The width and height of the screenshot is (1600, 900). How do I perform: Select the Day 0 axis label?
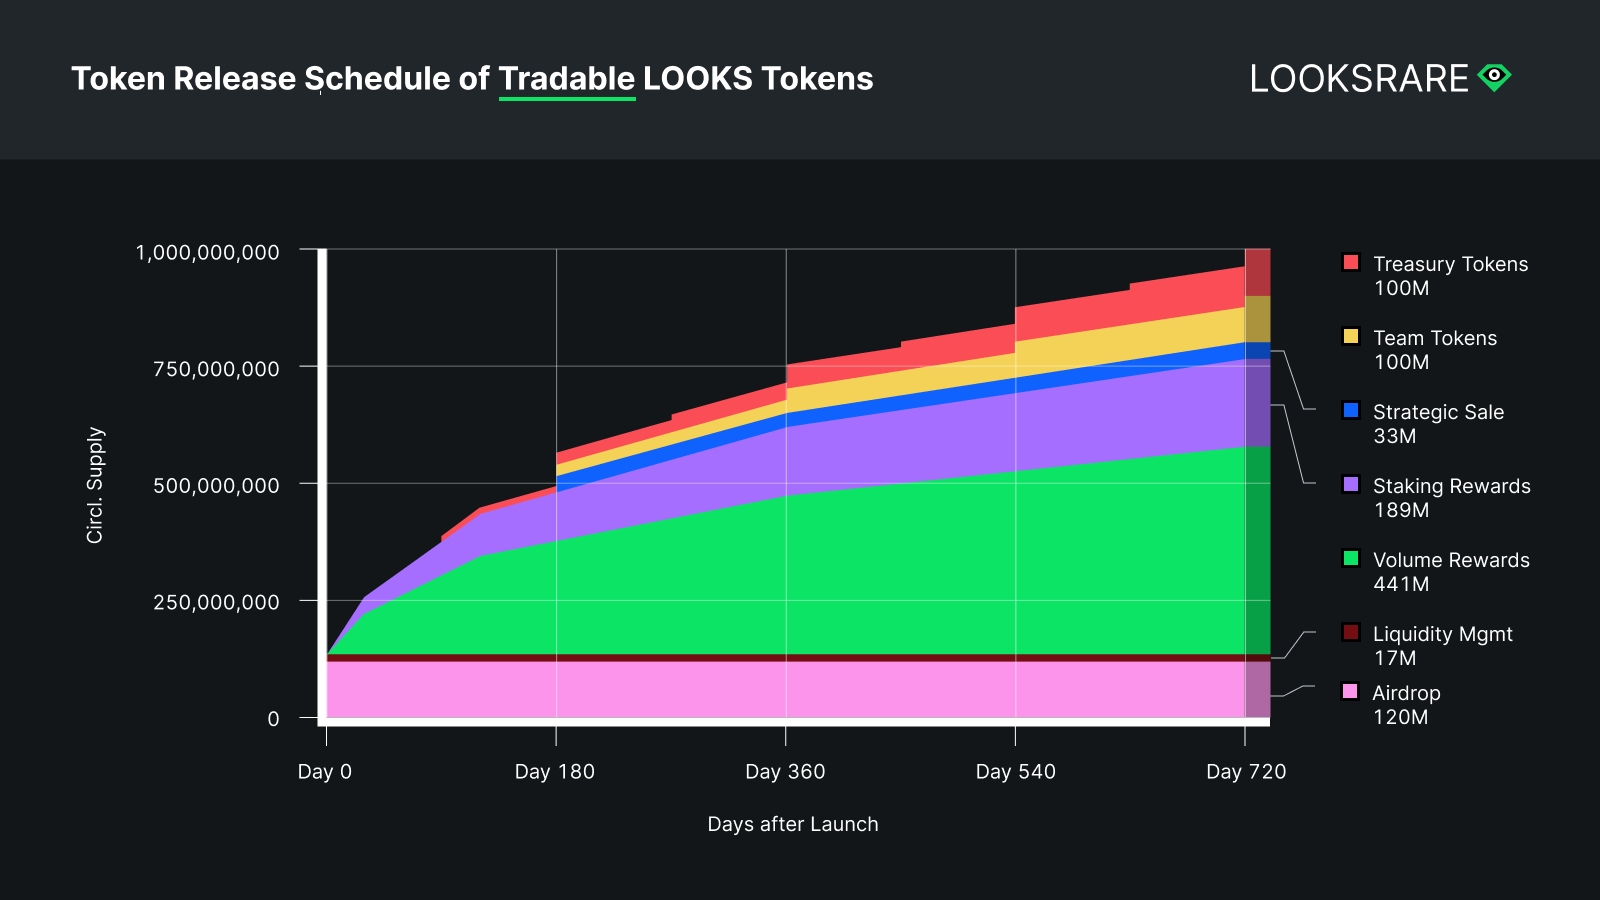tap(325, 772)
